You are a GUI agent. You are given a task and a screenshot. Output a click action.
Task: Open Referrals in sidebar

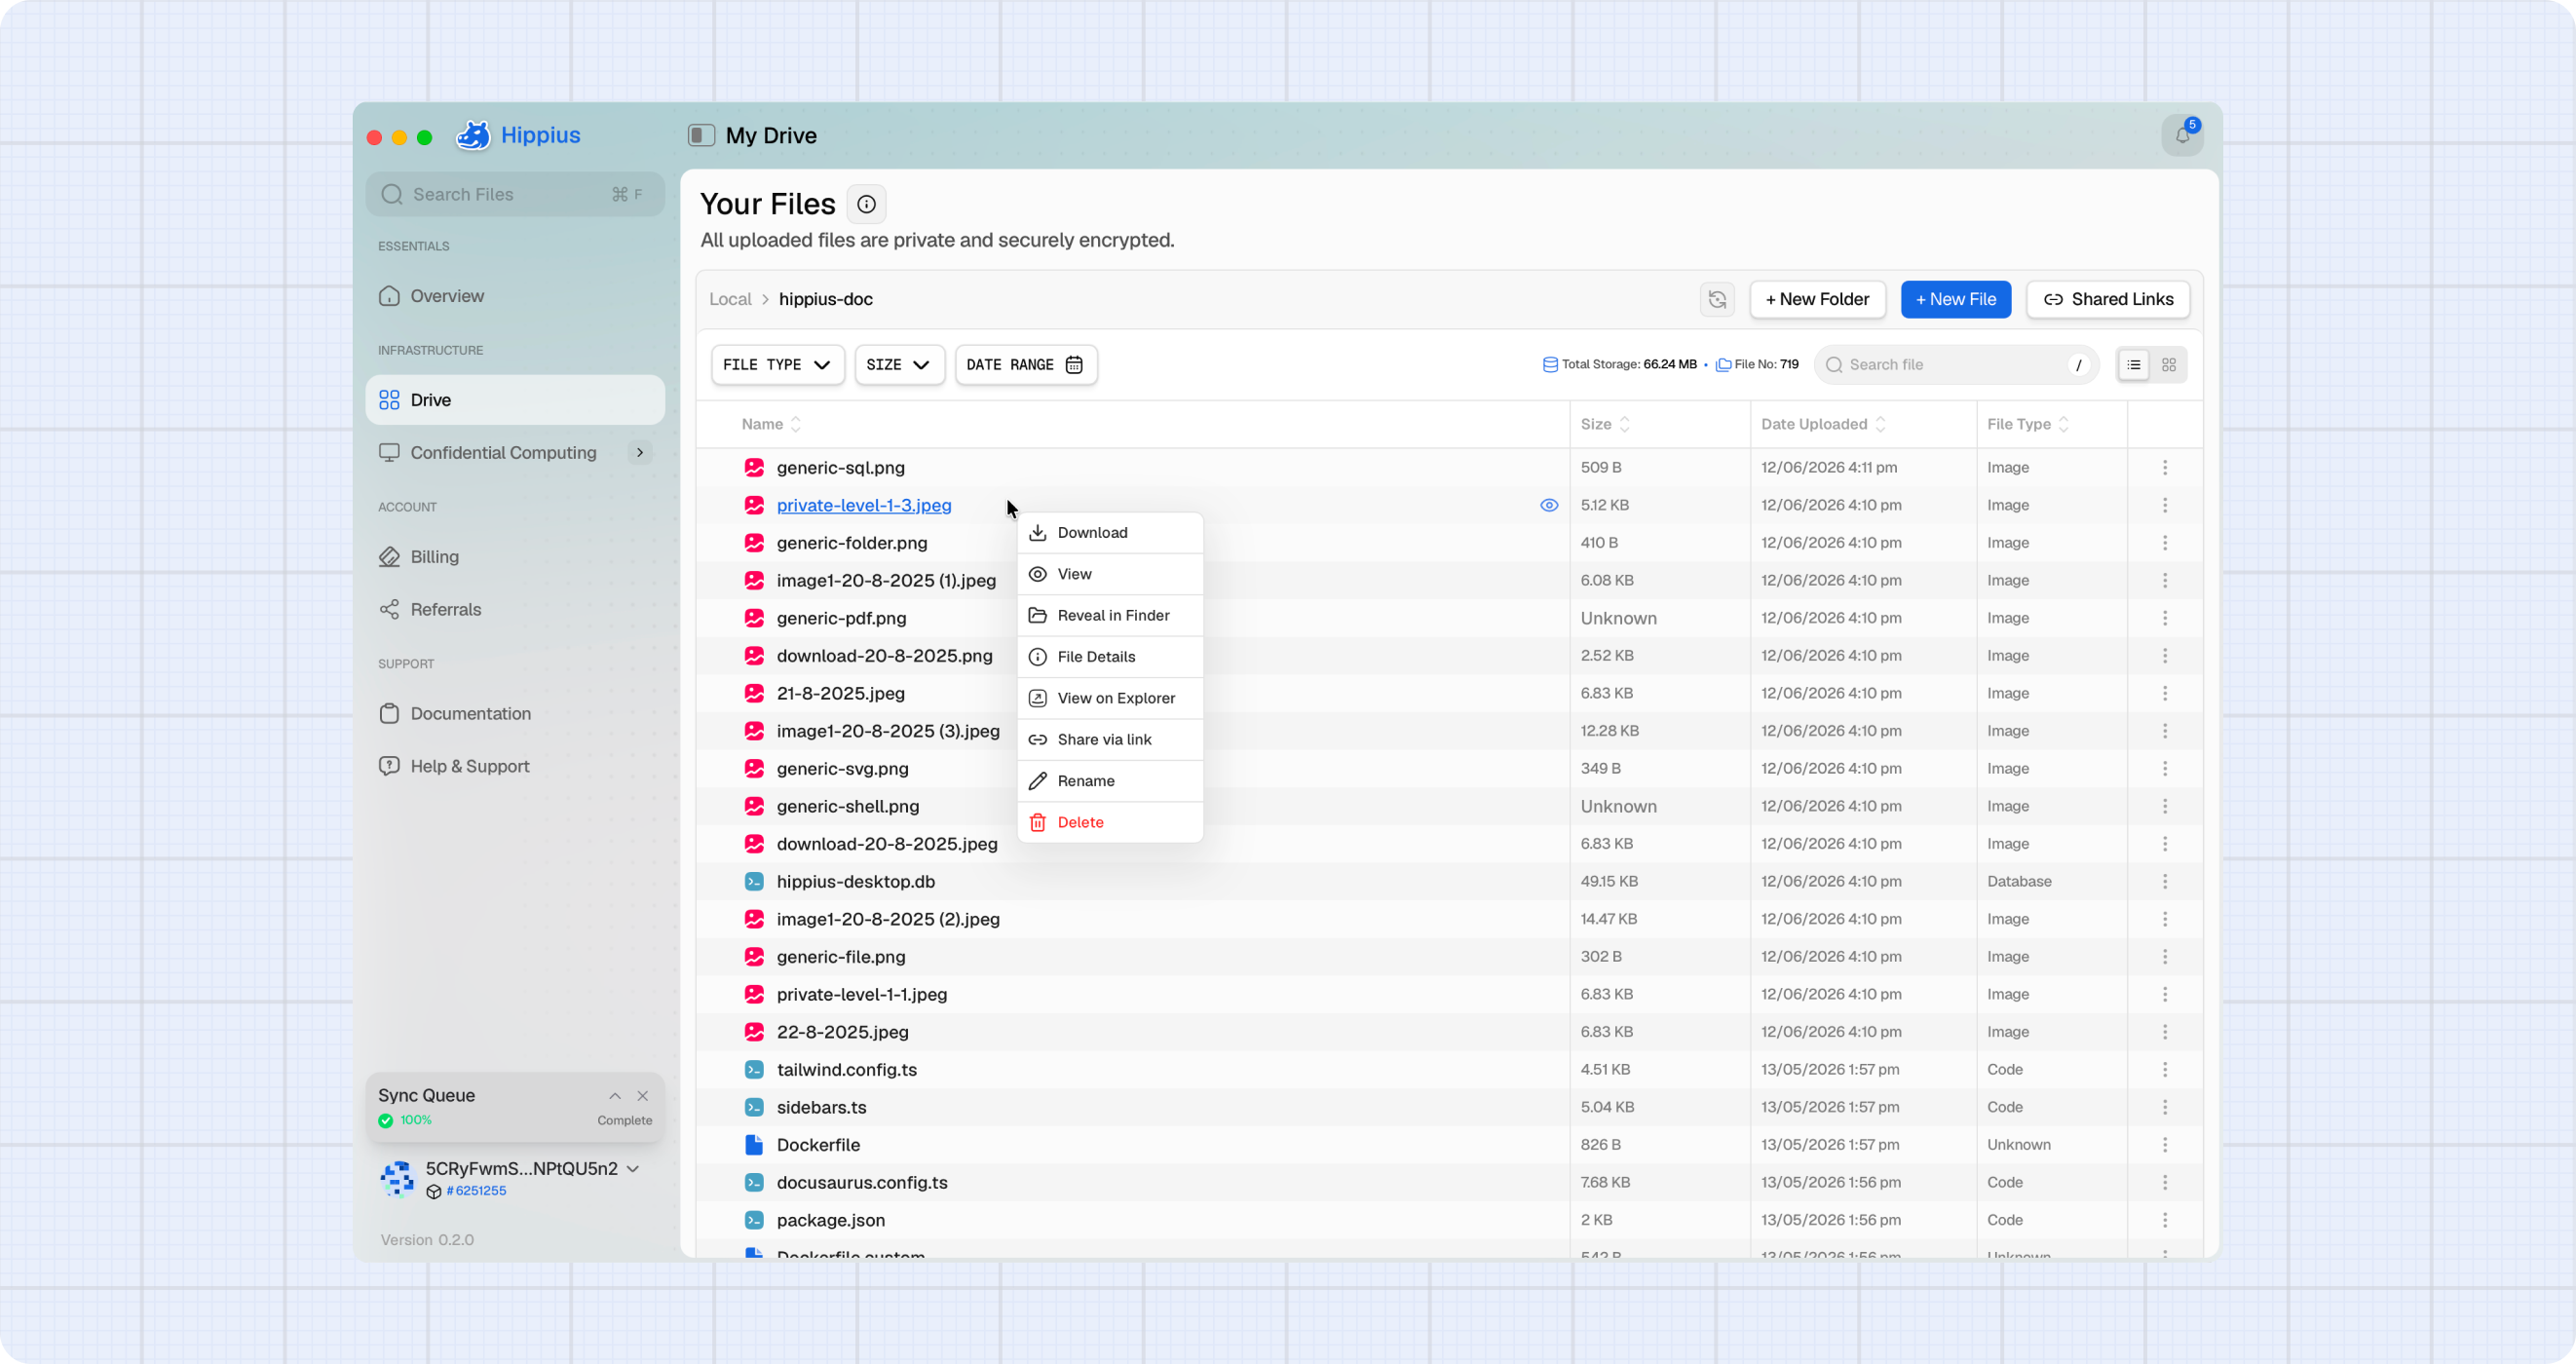coord(515,609)
